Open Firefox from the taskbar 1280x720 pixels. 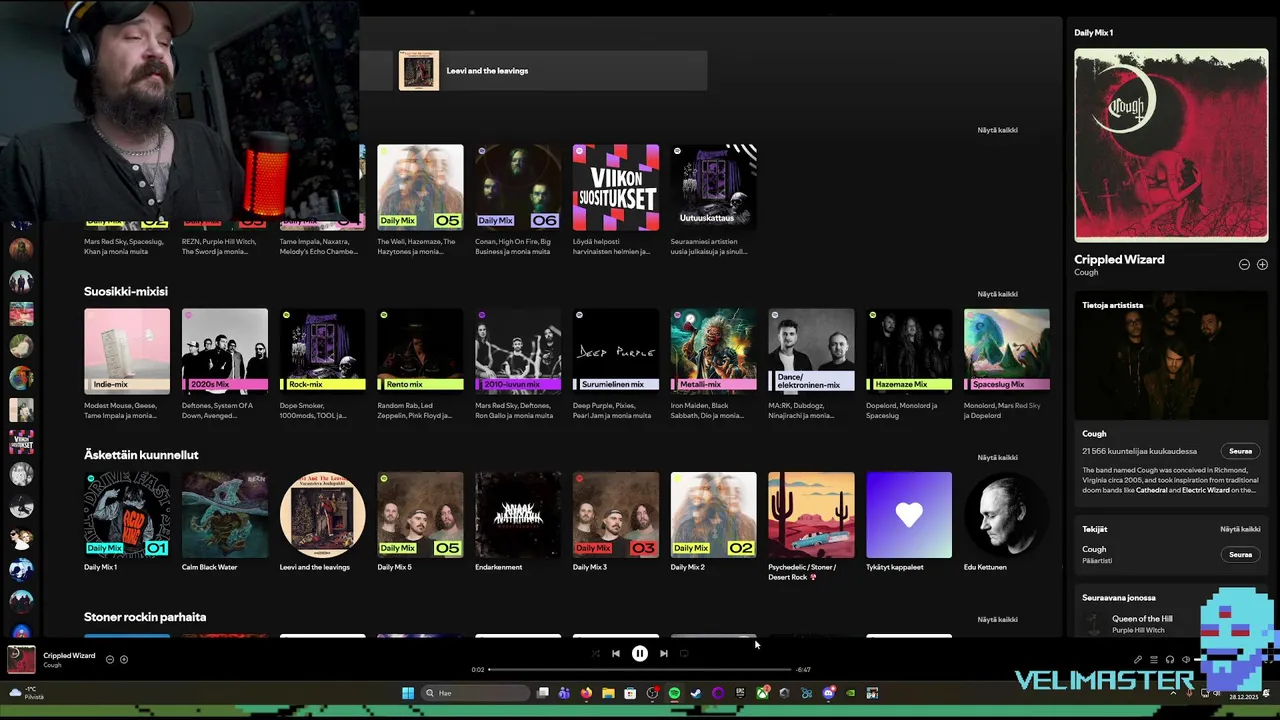pos(586,693)
